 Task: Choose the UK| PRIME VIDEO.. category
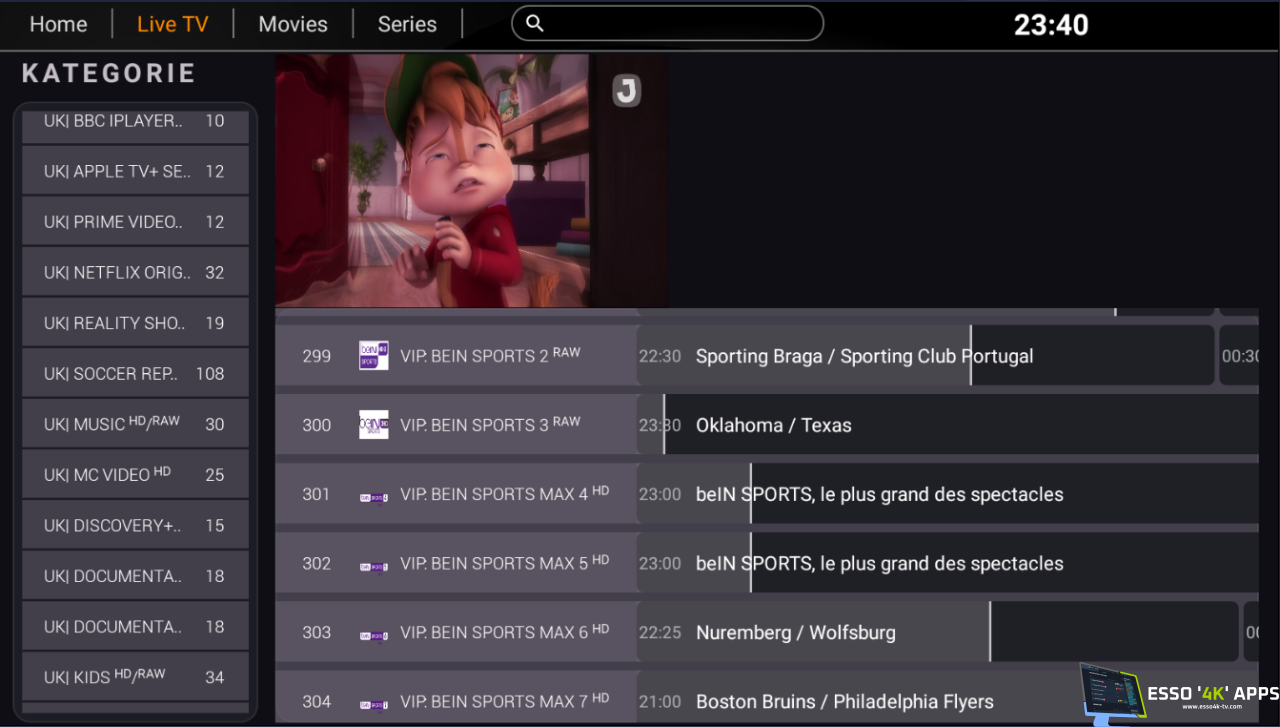tap(135, 222)
